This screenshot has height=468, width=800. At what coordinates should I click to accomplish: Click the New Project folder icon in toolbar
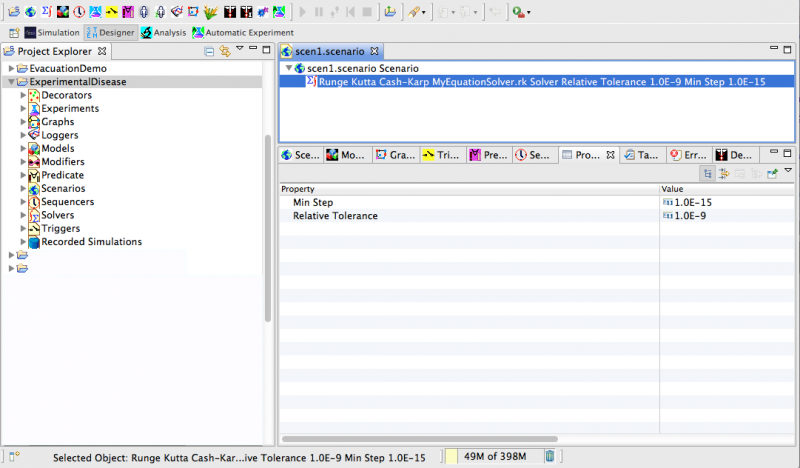14,11
